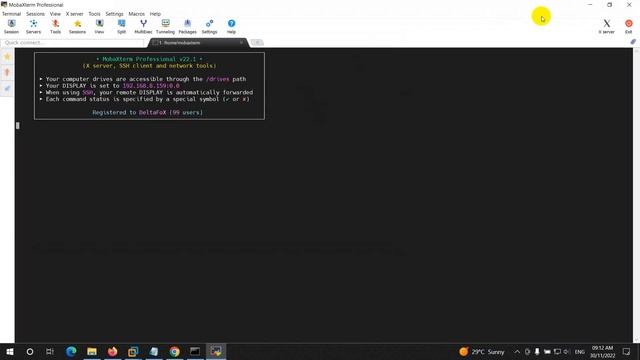Open the notification center icon
Screen dimensions: 640x360
(626, 351)
